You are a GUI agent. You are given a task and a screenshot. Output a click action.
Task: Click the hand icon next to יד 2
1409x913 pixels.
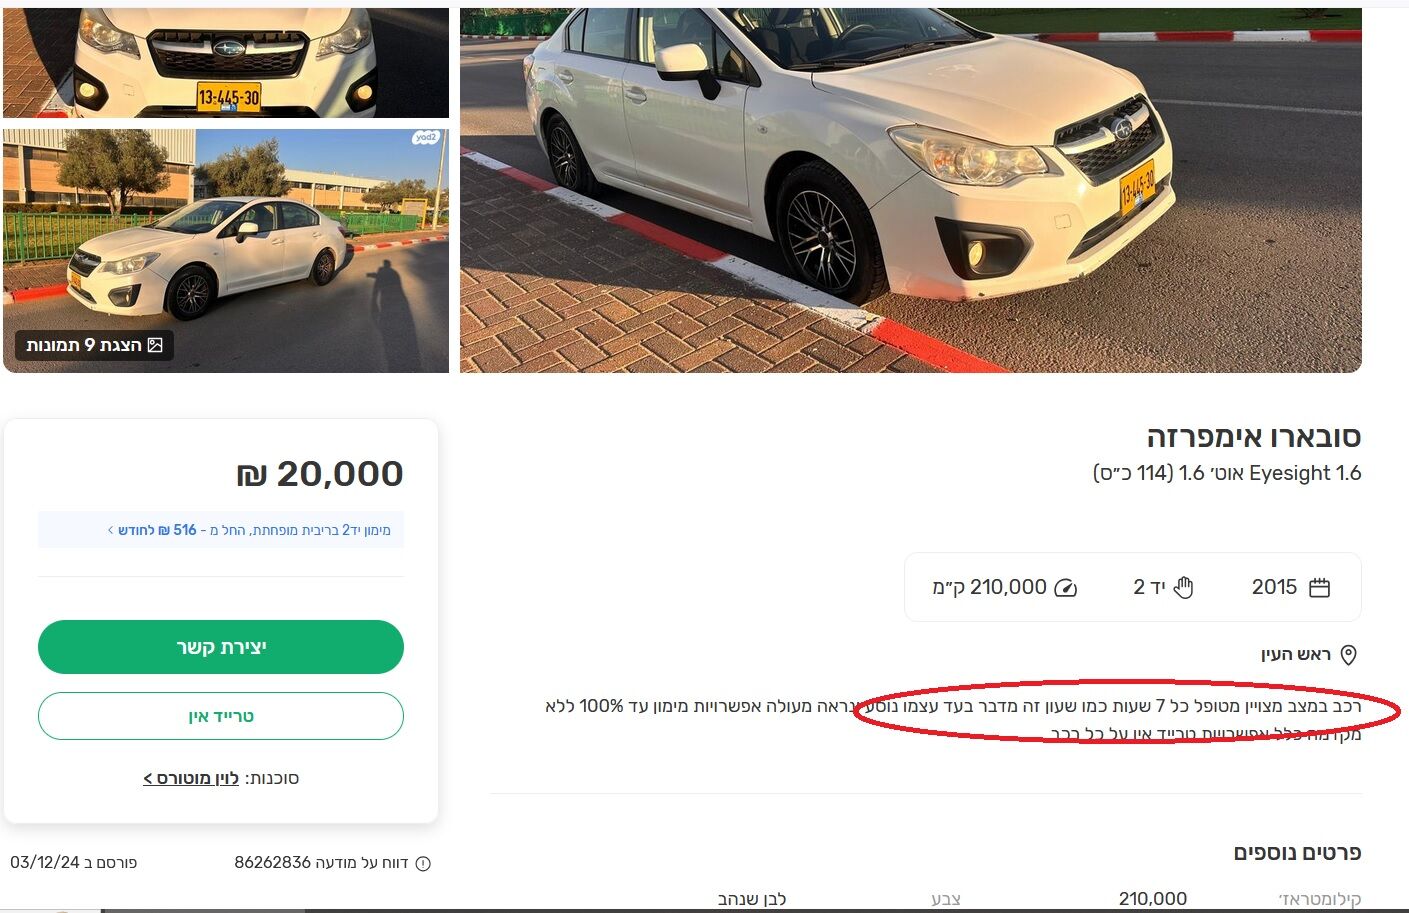point(1184,588)
